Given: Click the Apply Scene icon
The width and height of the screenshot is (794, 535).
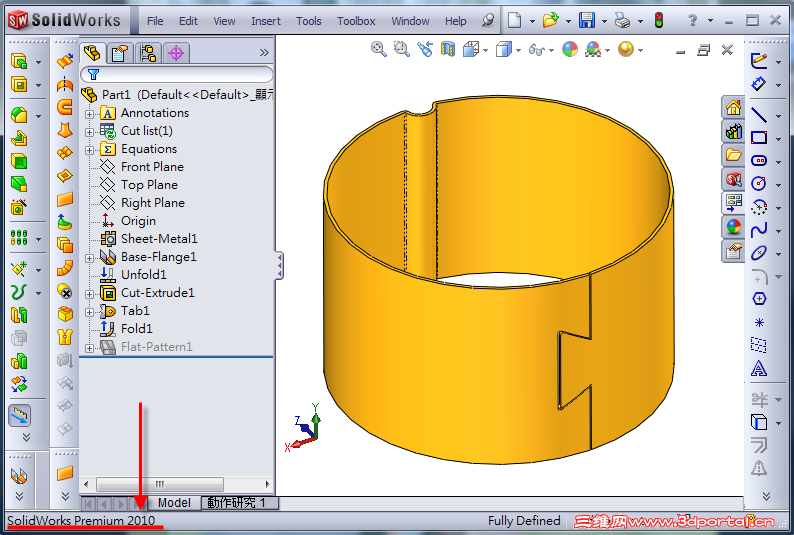Looking at the screenshot, I should (593, 49).
